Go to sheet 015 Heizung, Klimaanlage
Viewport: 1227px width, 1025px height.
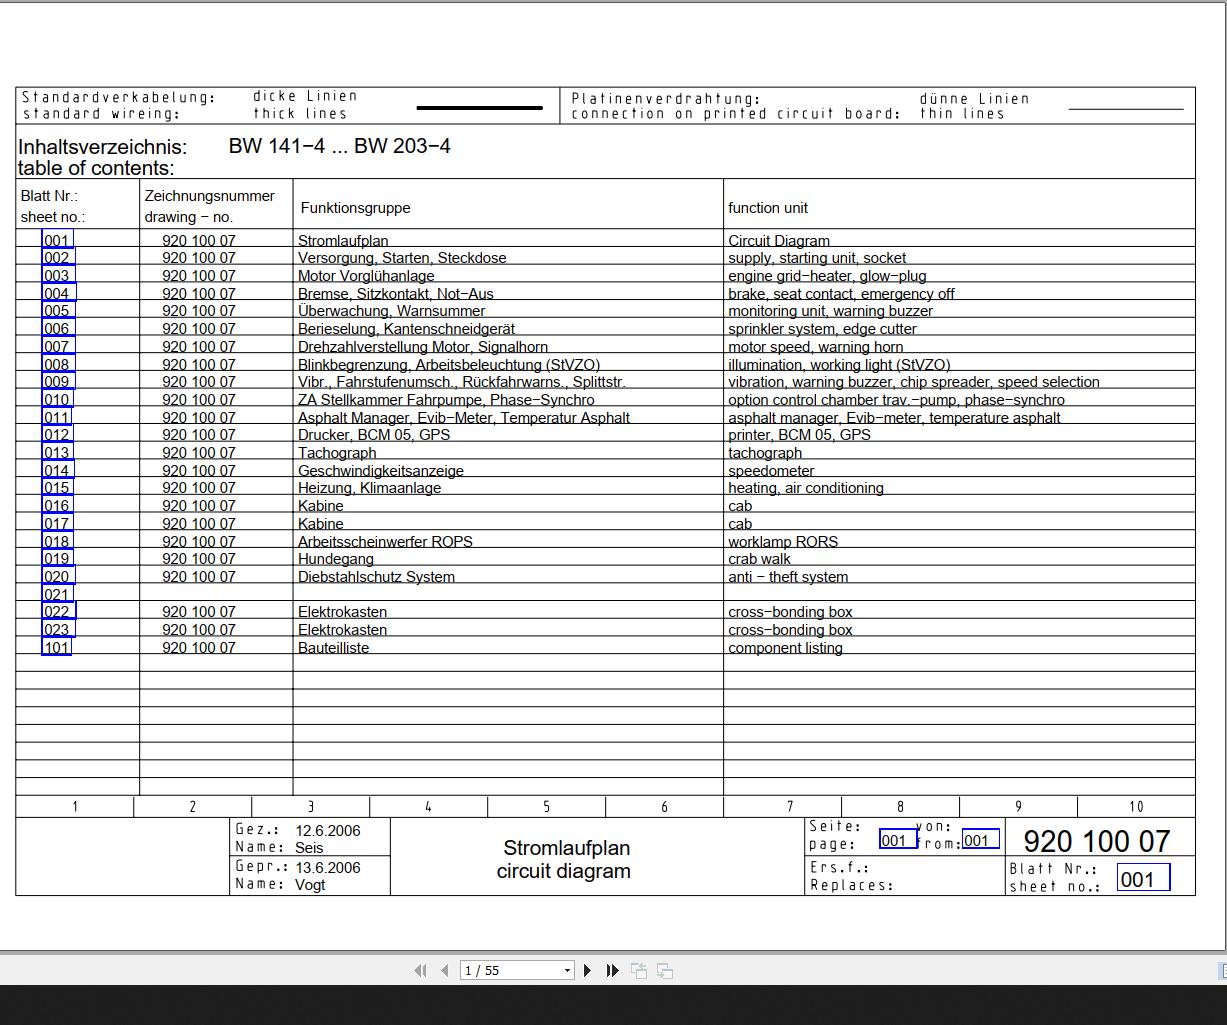point(57,488)
